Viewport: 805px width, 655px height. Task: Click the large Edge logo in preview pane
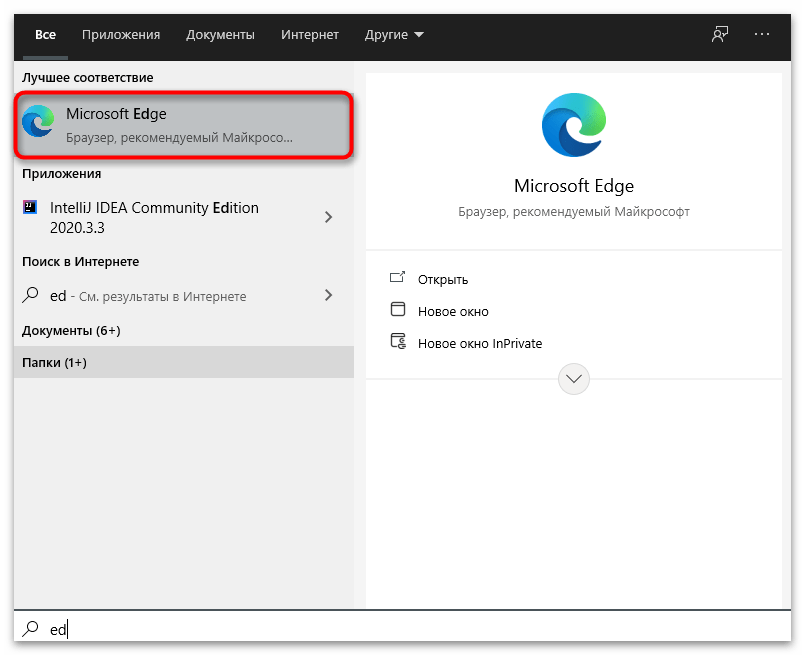coord(573,126)
